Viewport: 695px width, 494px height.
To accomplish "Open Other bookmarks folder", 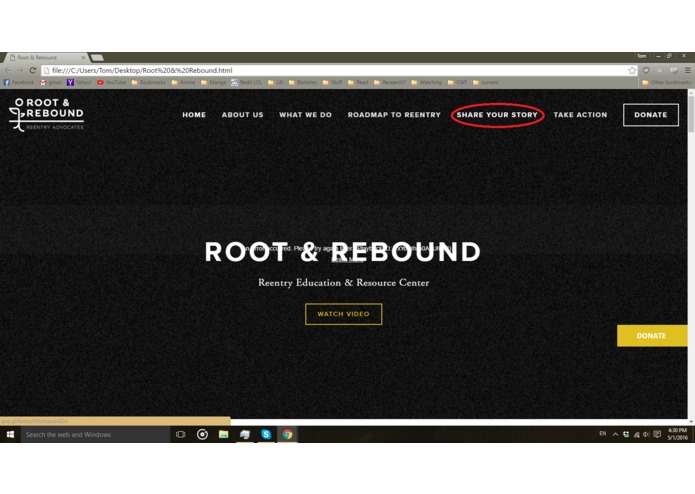I will (667, 82).
